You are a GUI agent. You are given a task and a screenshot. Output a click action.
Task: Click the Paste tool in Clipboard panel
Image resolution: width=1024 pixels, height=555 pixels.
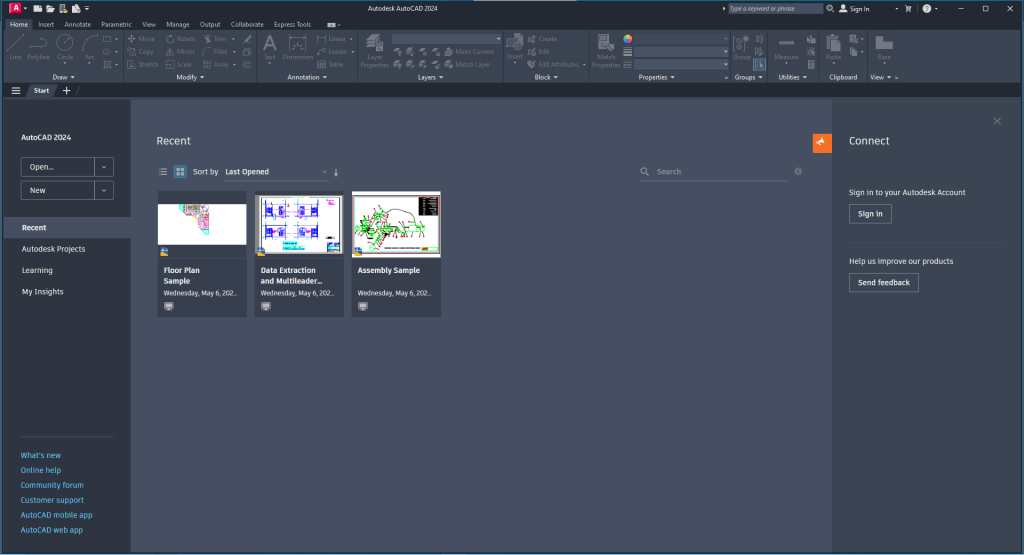pos(833,48)
